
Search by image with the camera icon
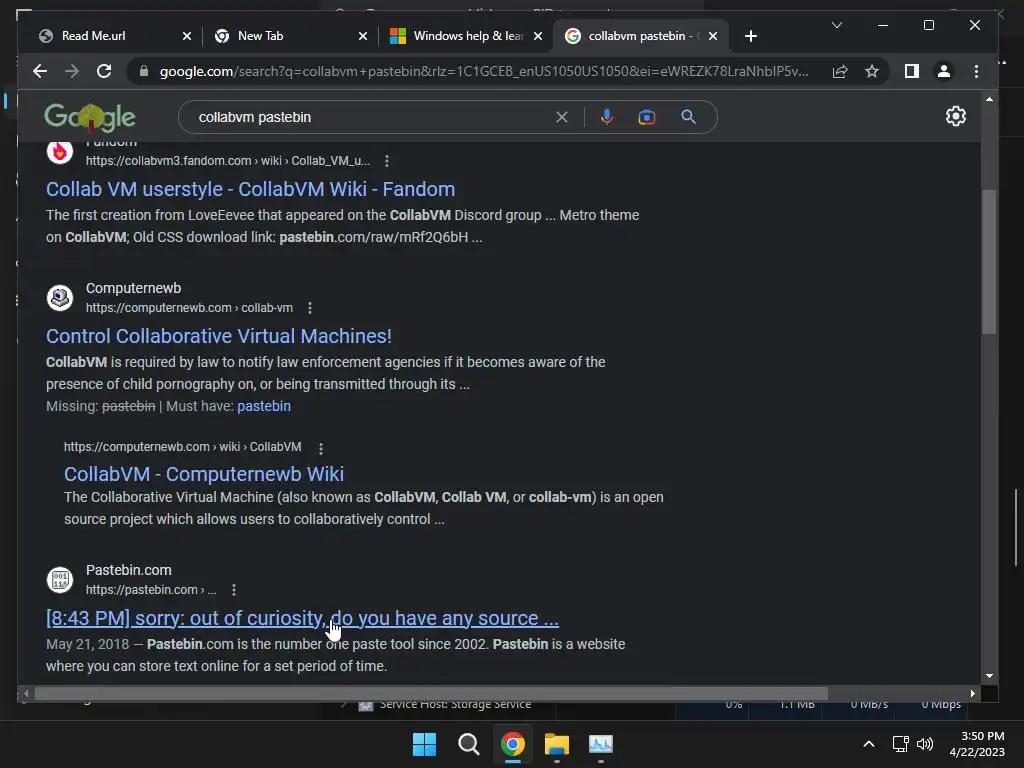pyautogui.click(x=647, y=117)
